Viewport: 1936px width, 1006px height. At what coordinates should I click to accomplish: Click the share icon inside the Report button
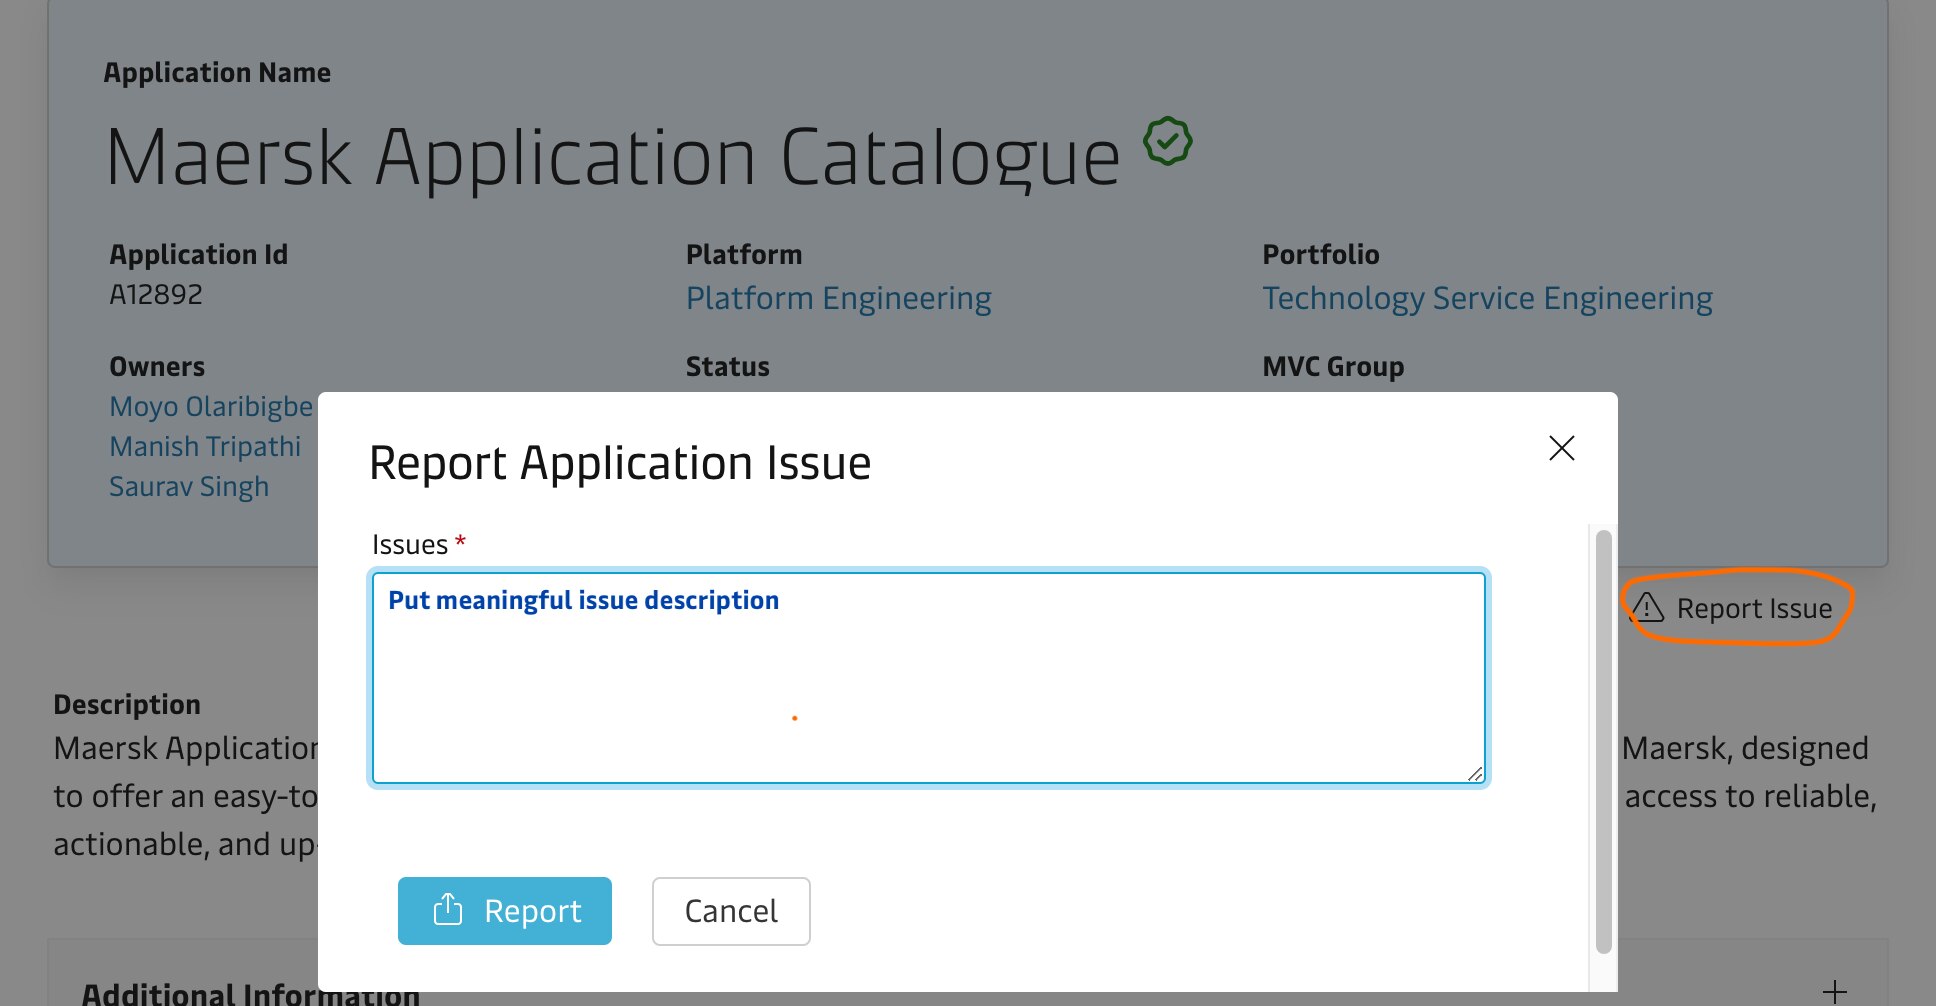coord(448,909)
